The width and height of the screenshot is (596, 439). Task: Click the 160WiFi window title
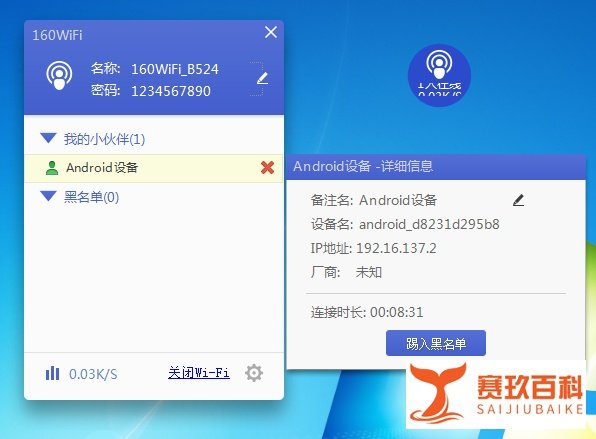tap(57, 35)
